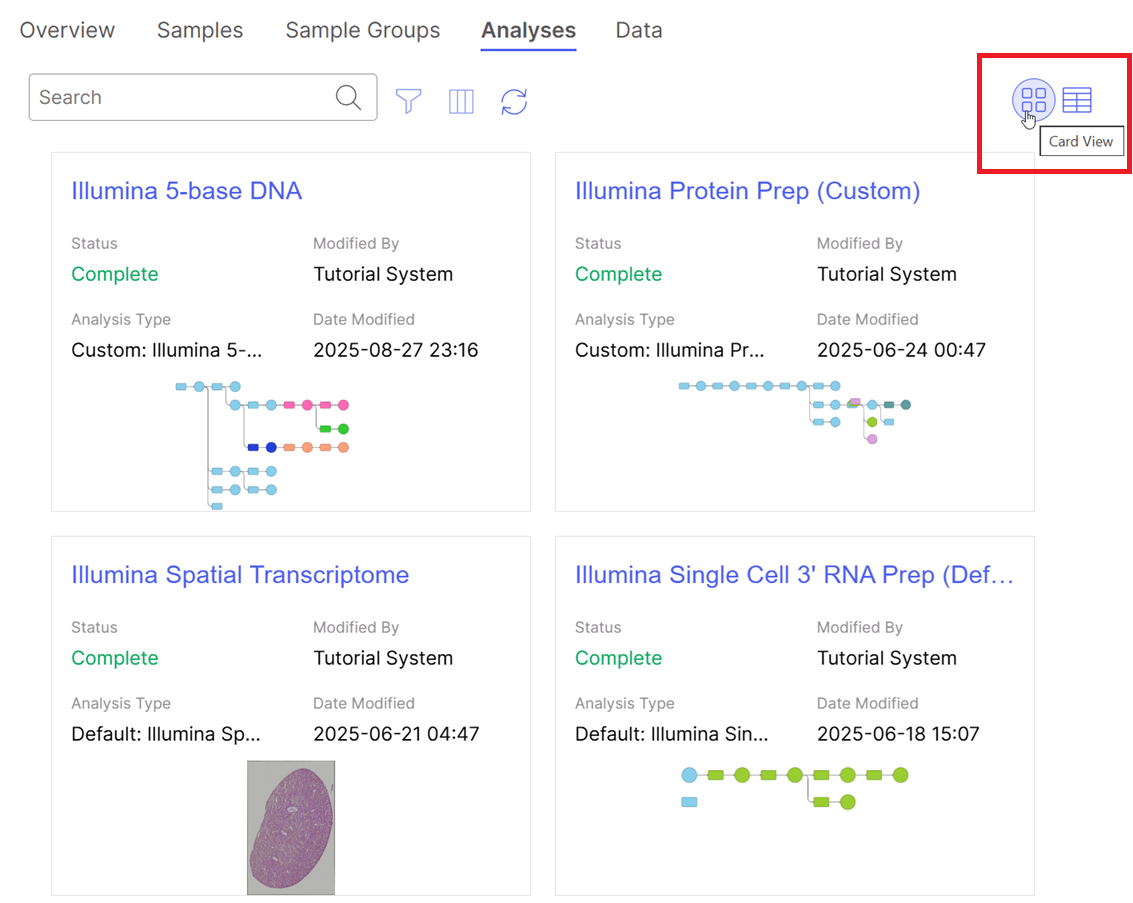Click the Single Cell RNA workflow diagram
Screen dimensions: 1133x903
[794, 787]
